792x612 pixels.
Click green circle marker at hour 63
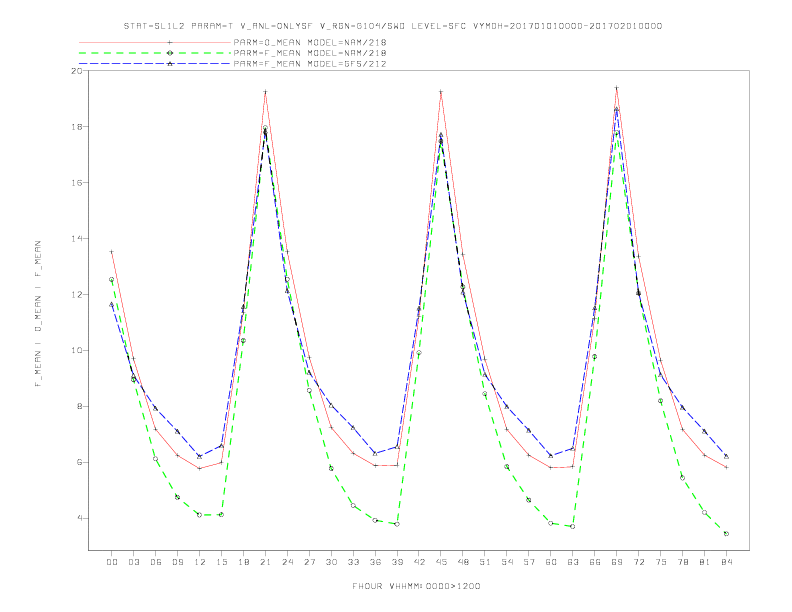pyautogui.click(x=573, y=527)
